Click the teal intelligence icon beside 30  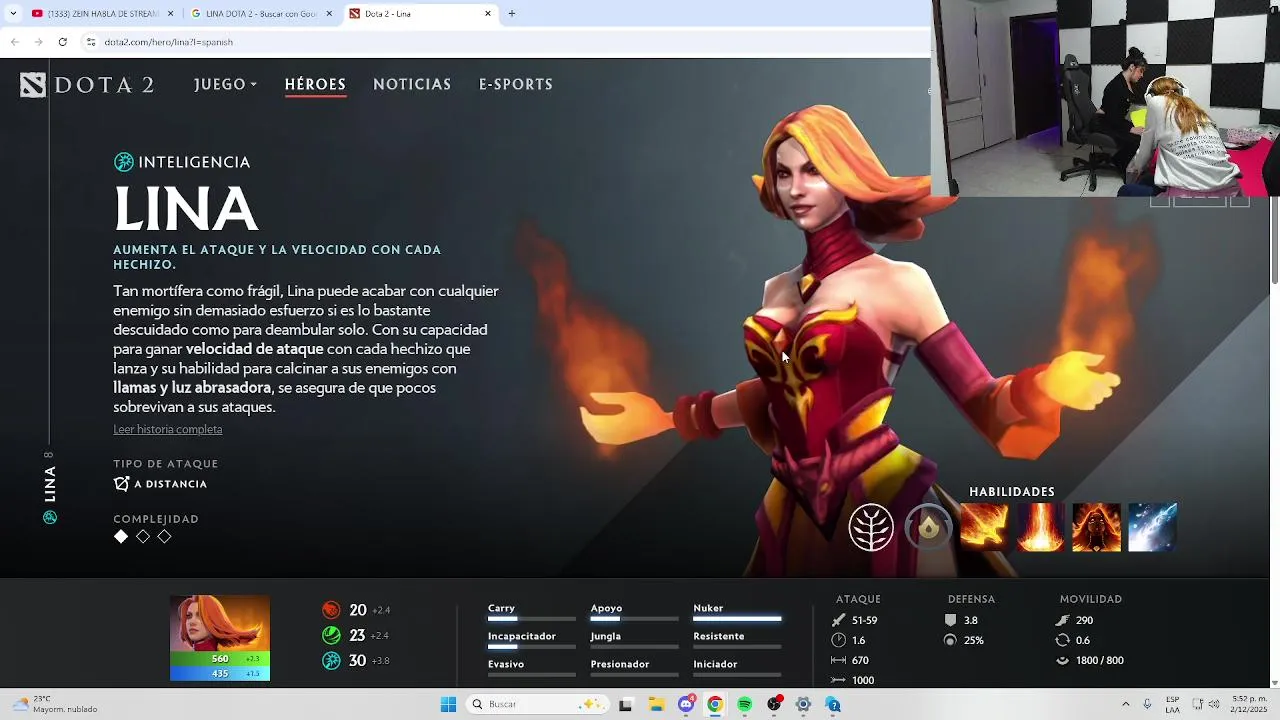331,661
